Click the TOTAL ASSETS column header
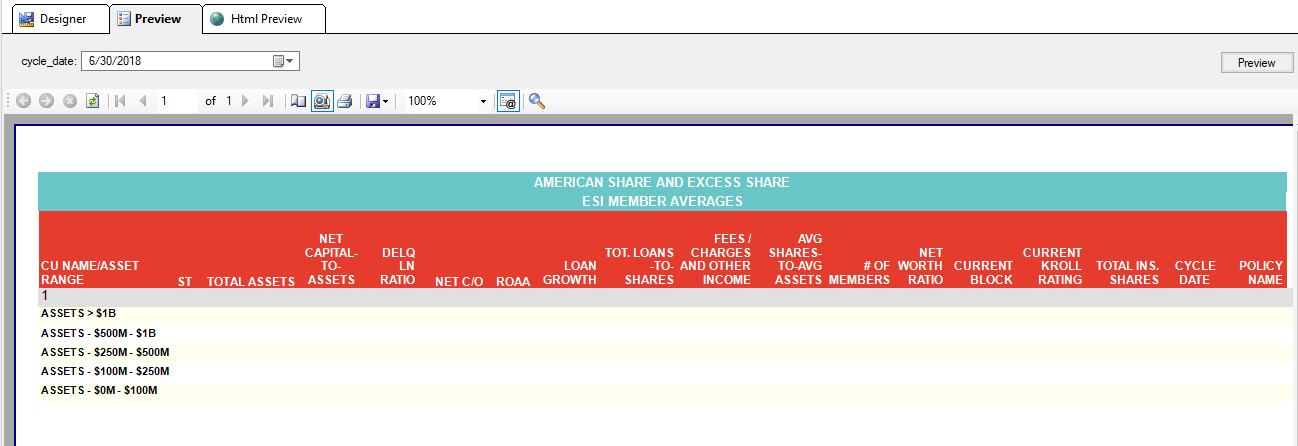Image resolution: width=1298 pixels, height=446 pixels. tap(251, 282)
